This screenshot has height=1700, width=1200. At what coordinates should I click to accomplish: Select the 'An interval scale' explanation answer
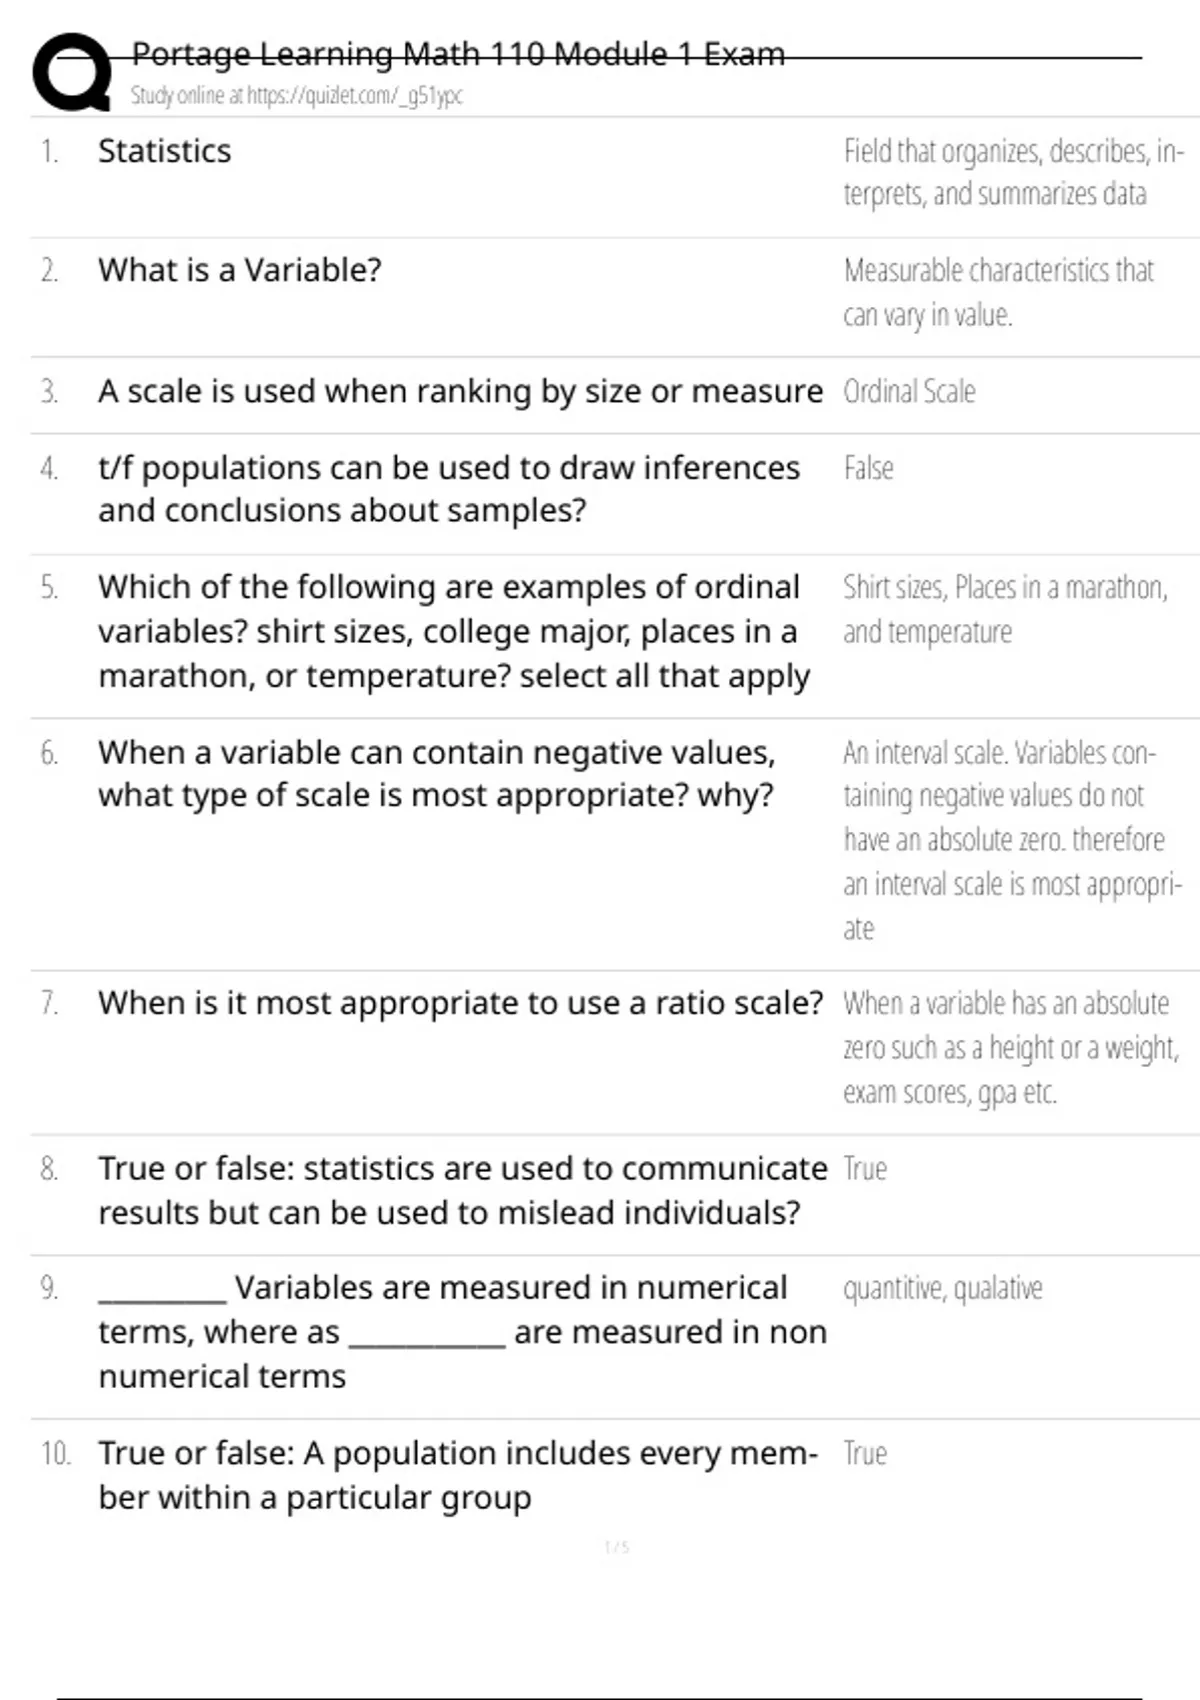pos(1011,840)
